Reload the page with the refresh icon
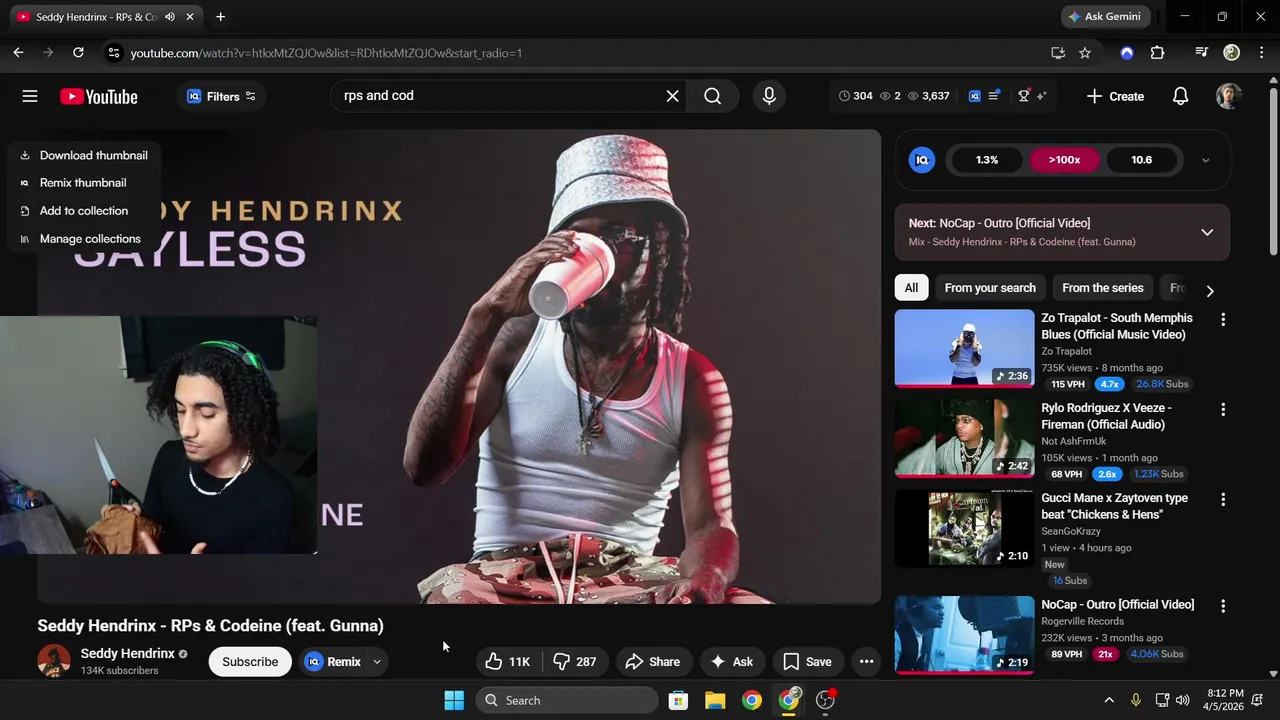The height and width of the screenshot is (720, 1280). point(78,53)
